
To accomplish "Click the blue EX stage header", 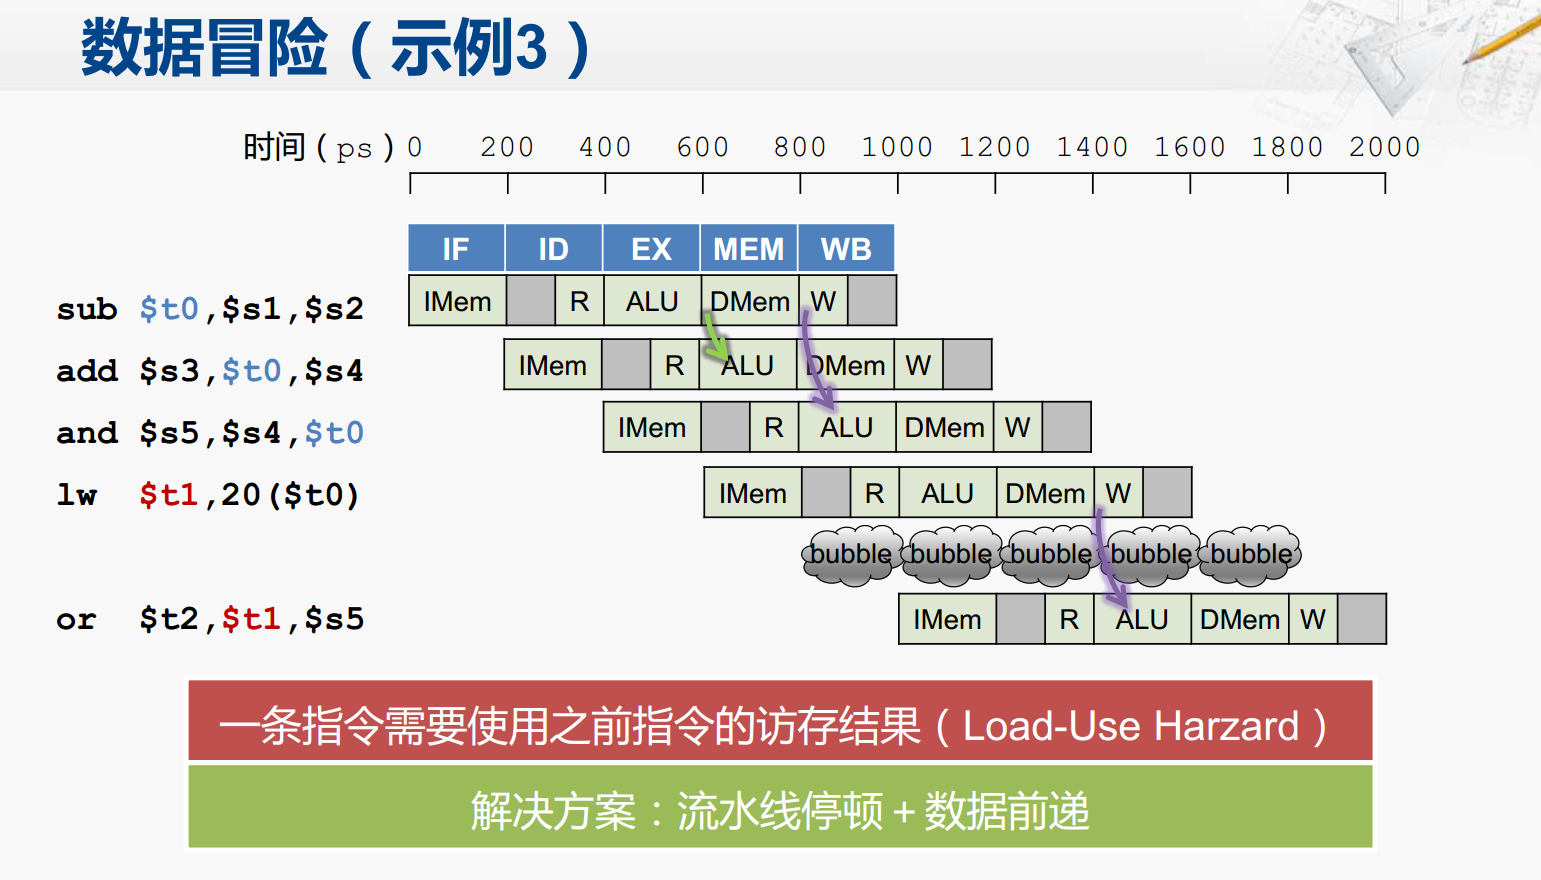I will pos(651,248).
